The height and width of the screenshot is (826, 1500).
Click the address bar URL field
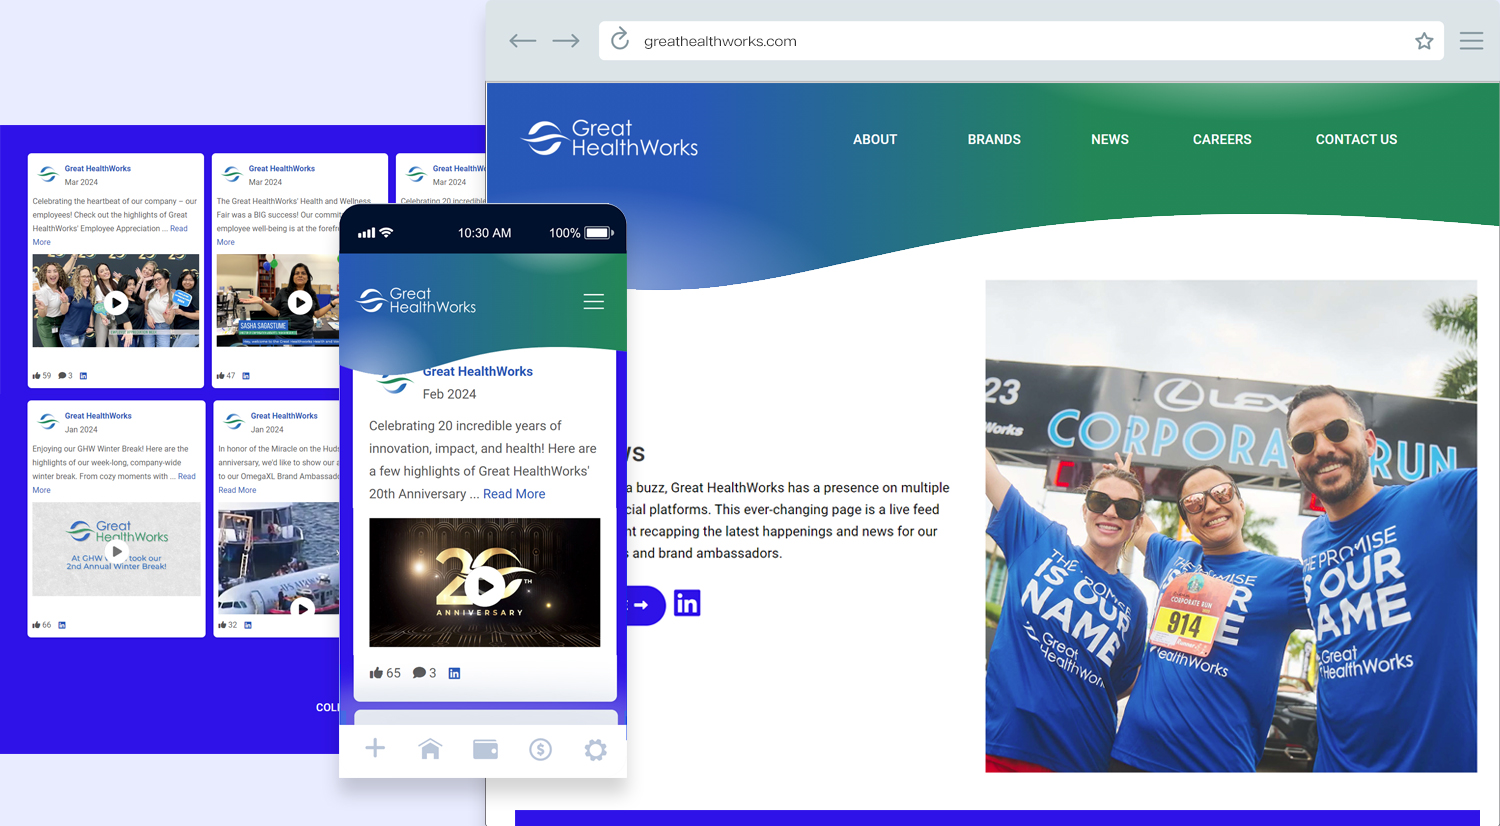(1000, 41)
